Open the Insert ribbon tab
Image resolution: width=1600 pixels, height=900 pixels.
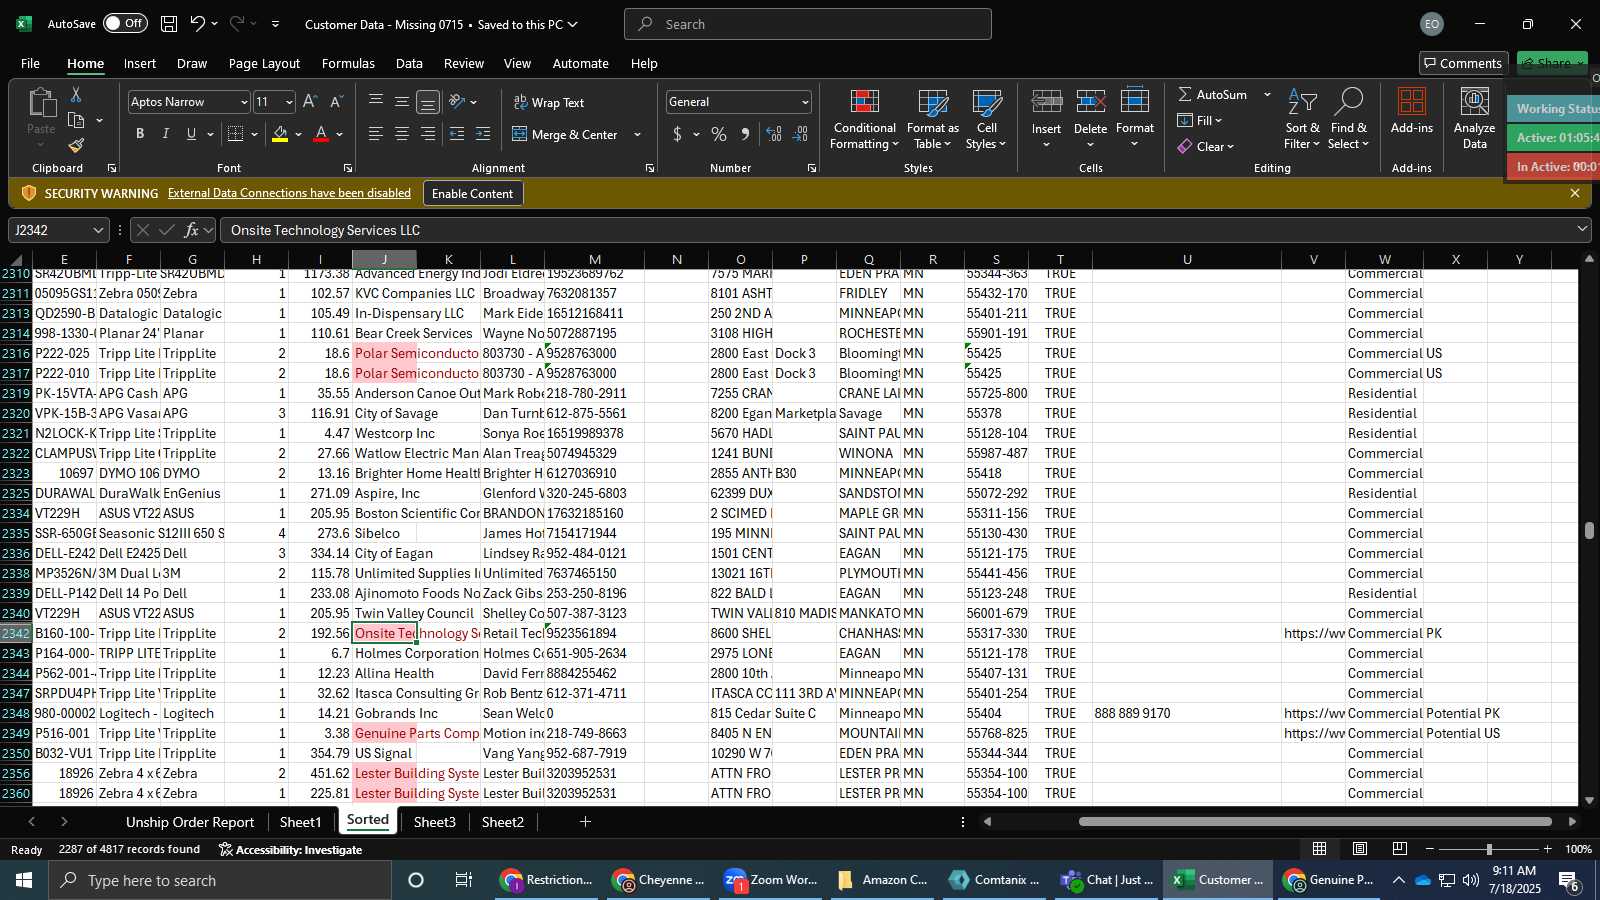tap(140, 63)
